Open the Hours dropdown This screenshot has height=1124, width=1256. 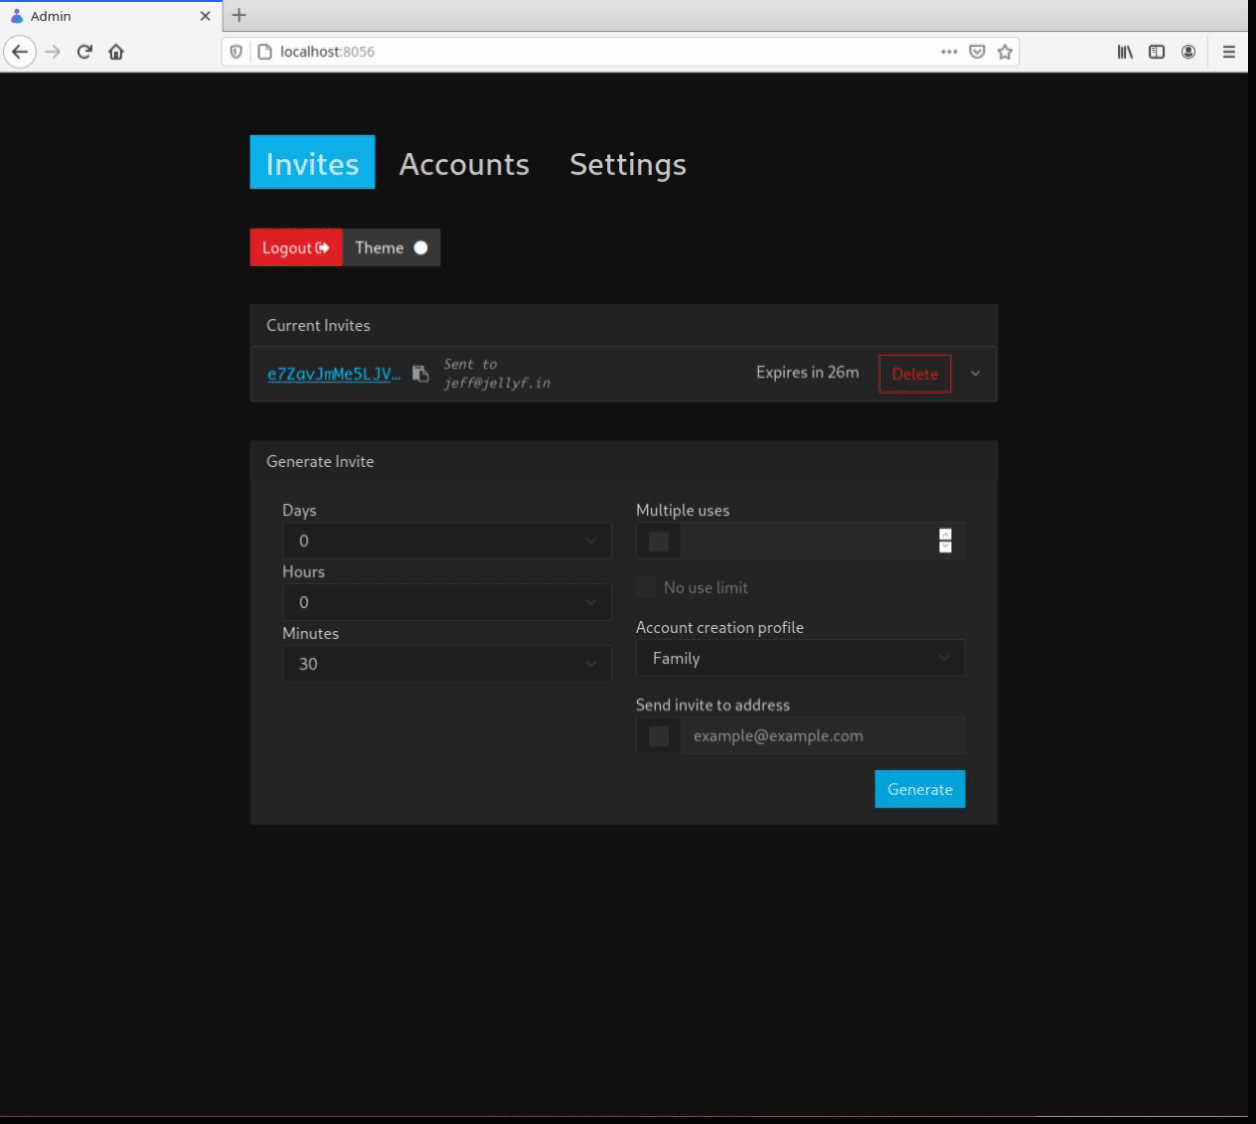tap(447, 602)
